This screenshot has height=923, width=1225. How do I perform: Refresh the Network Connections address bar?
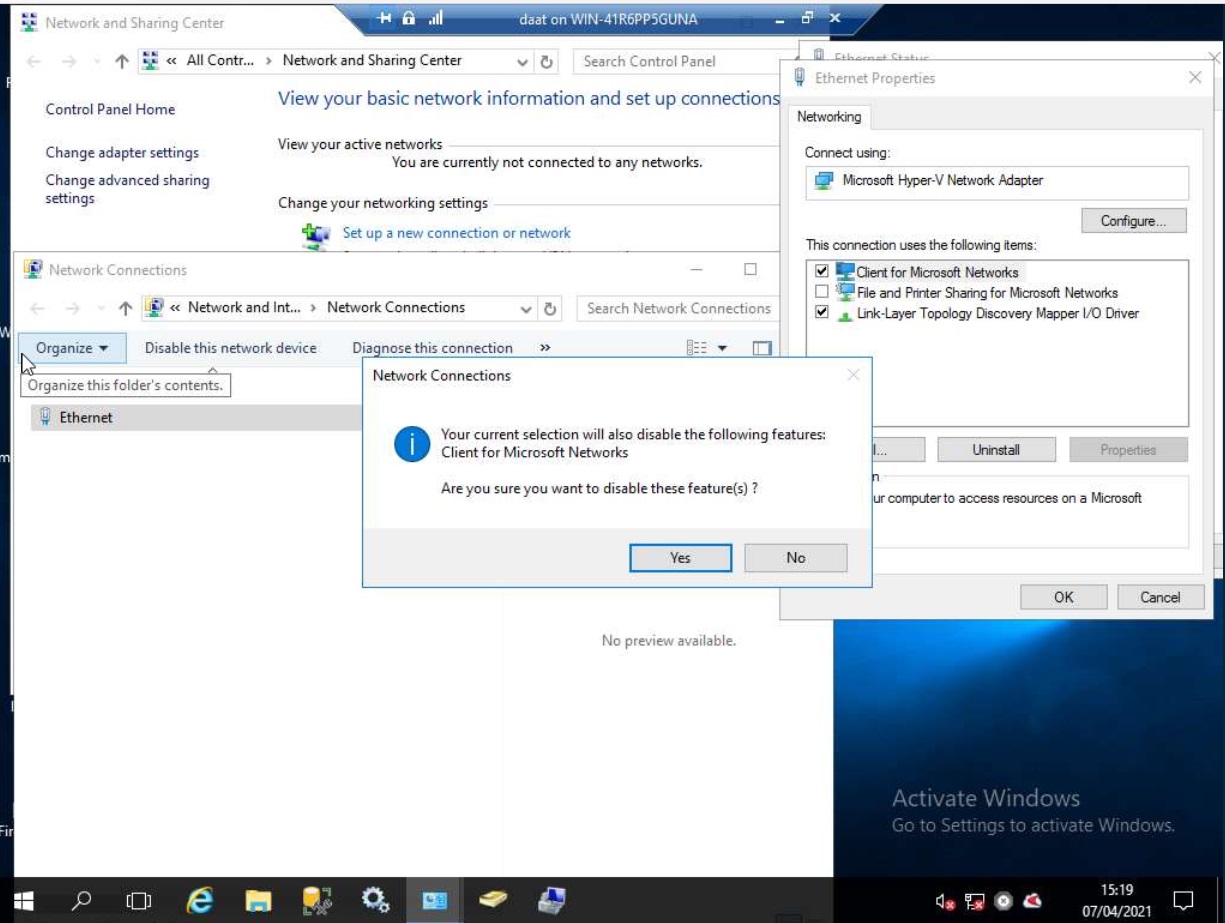click(551, 308)
